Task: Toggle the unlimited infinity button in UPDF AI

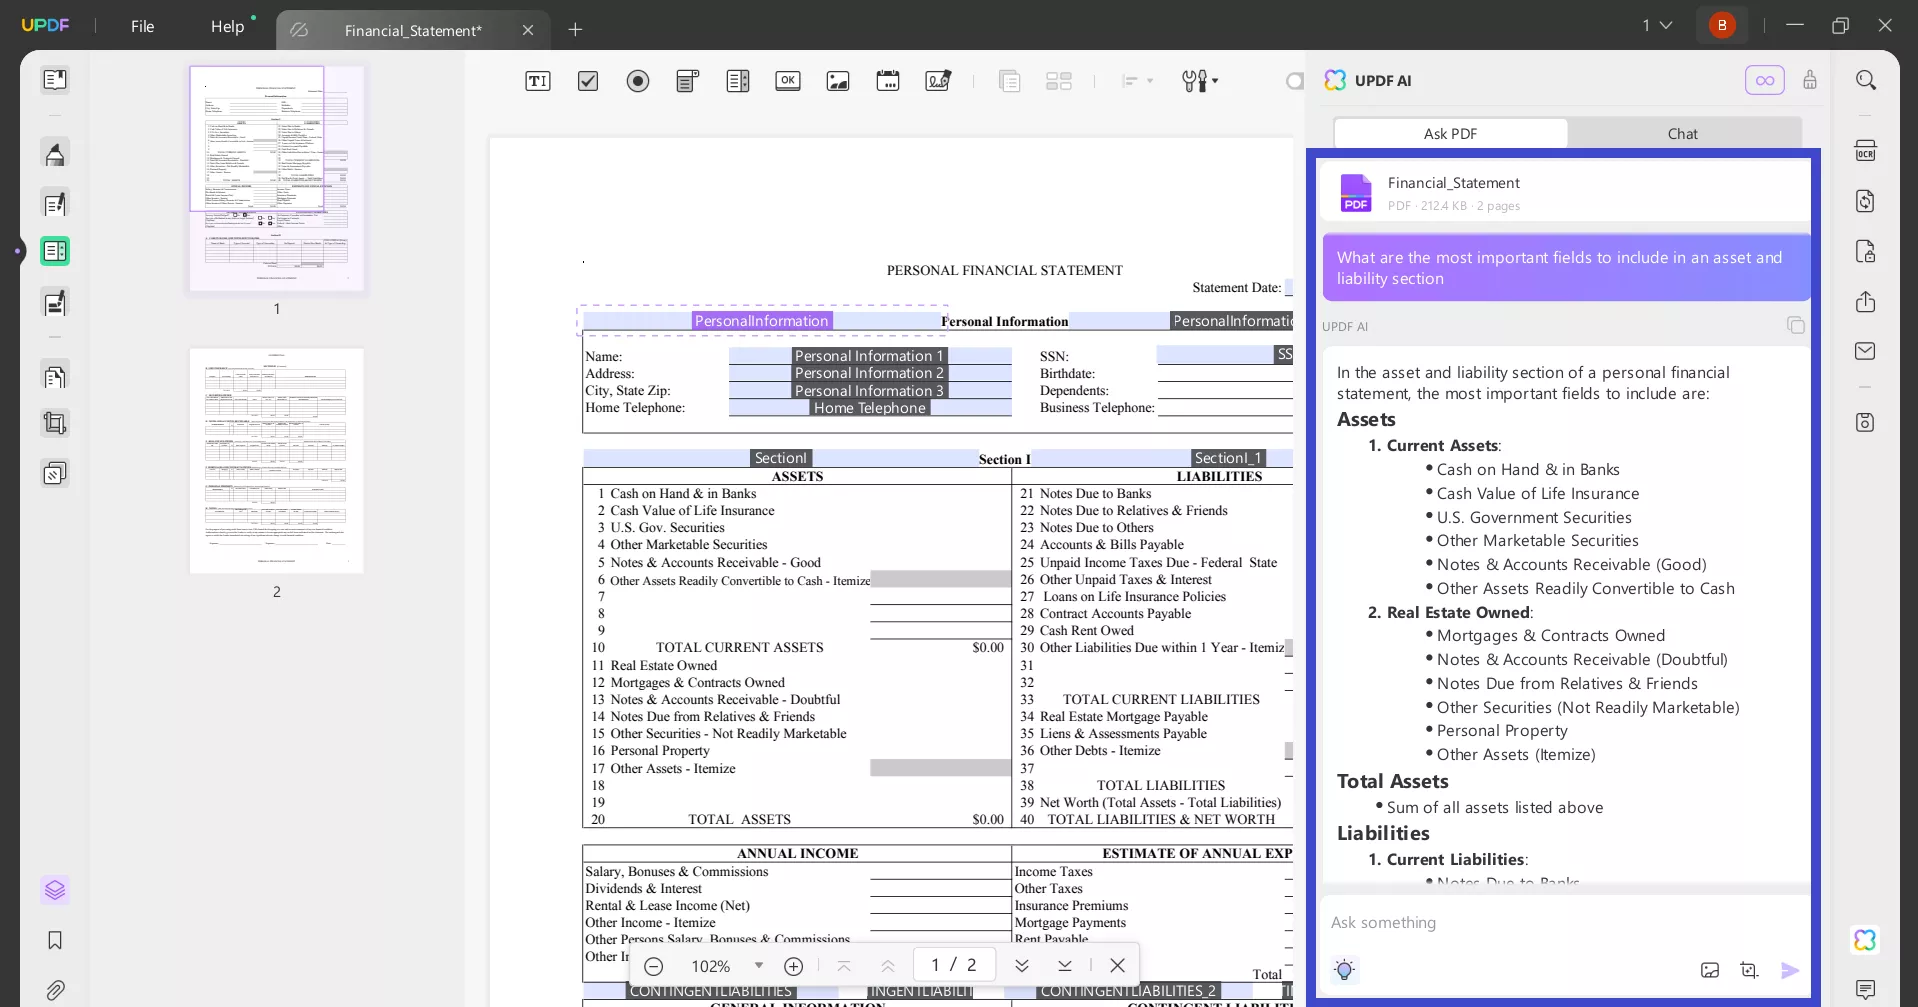Action: click(1764, 80)
